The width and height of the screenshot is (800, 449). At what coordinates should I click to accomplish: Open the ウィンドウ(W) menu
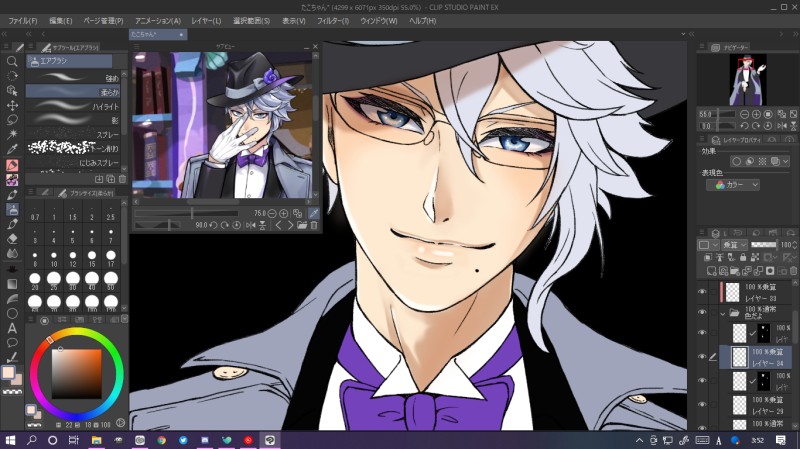click(x=379, y=21)
